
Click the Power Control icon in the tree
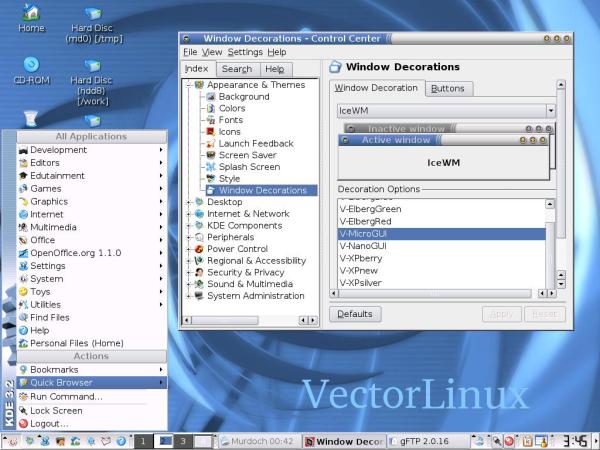click(199, 249)
